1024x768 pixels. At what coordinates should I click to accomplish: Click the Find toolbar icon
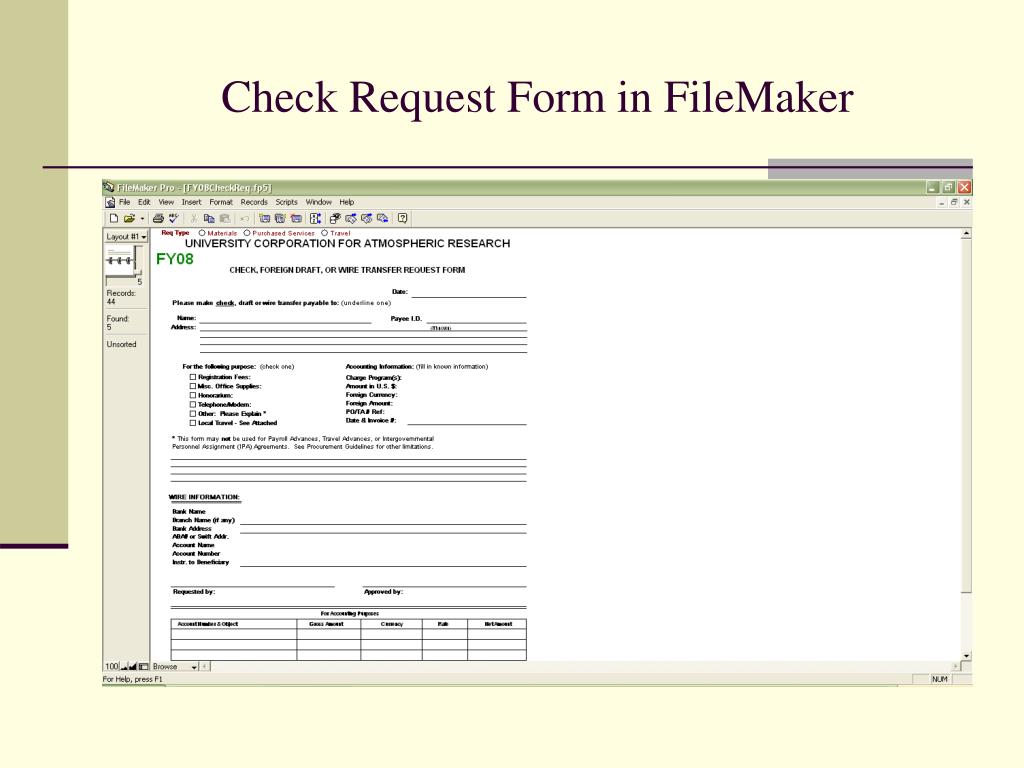[335, 219]
